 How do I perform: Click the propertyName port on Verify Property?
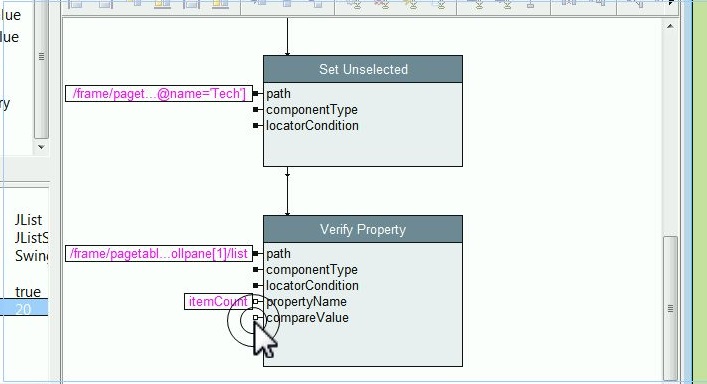point(256,302)
